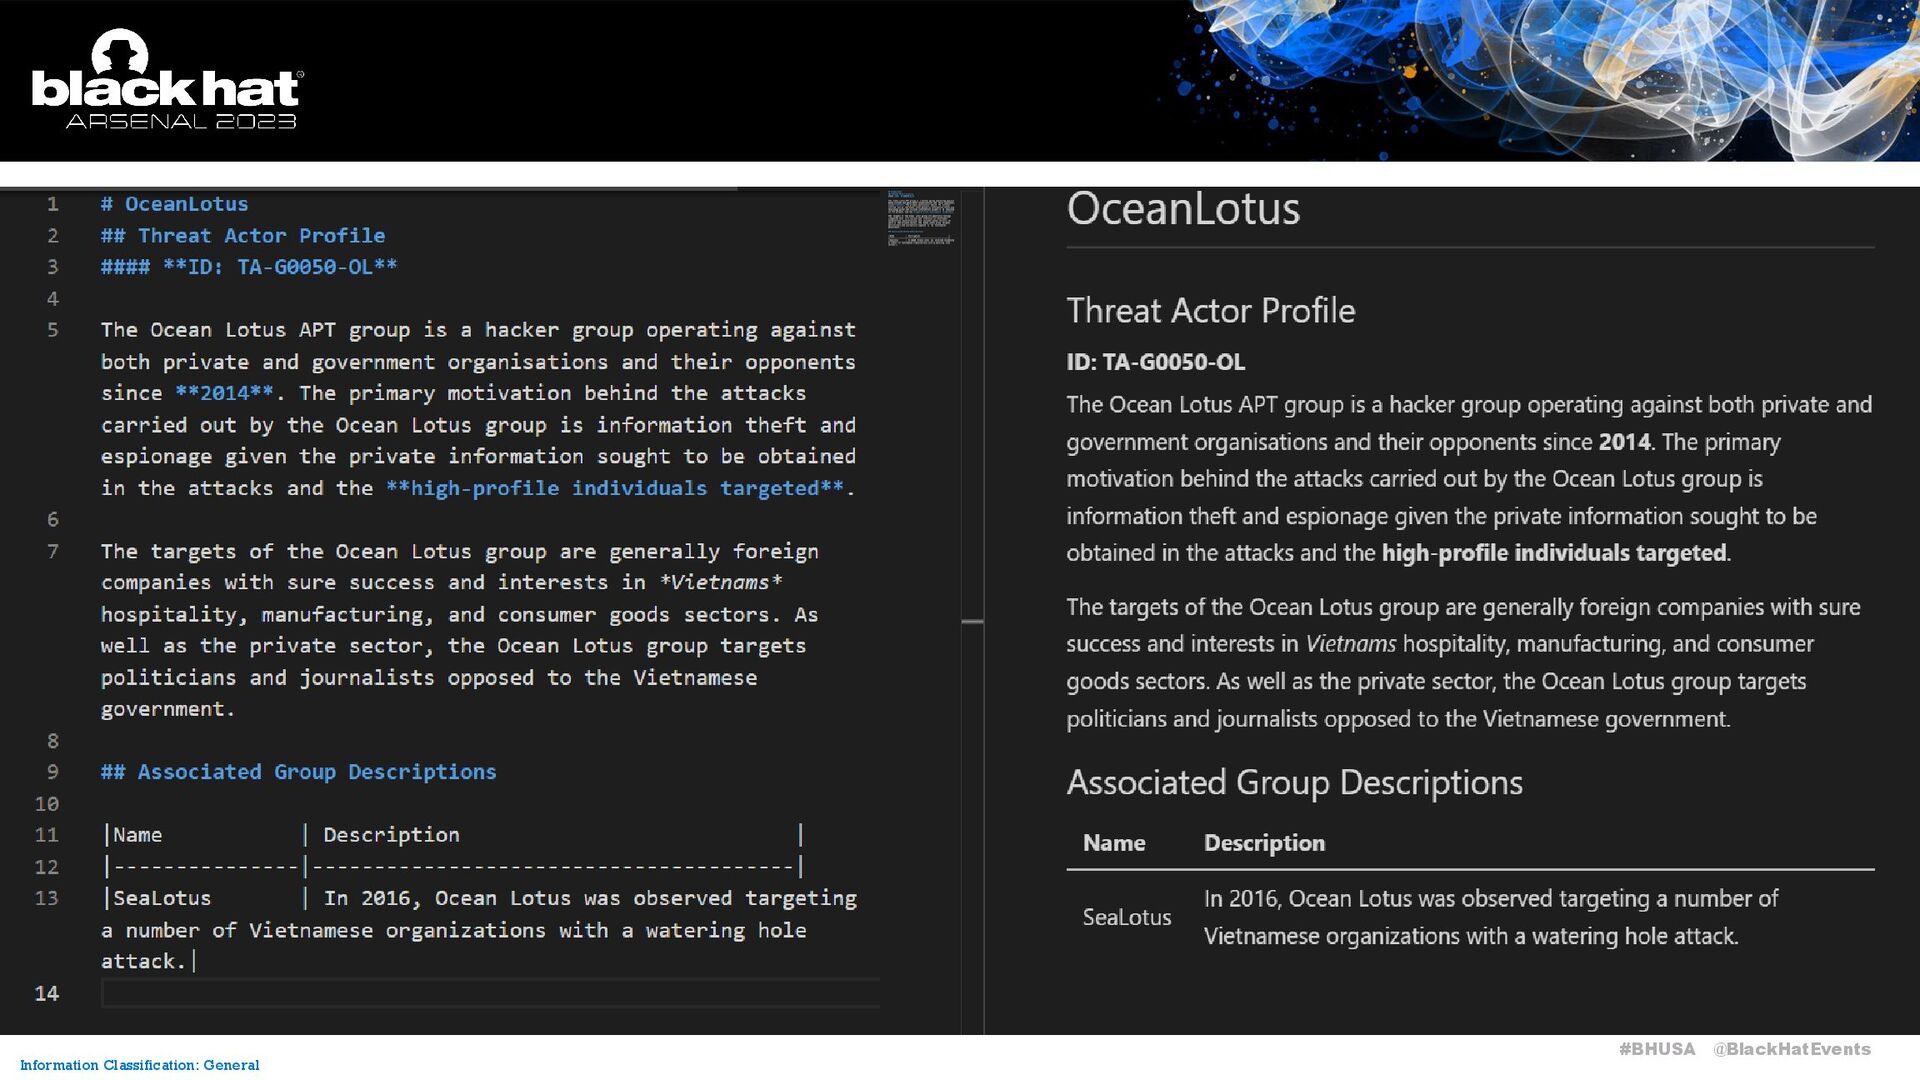The height and width of the screenshot is (1080, 1920).
Task: Click the 'OceanLotus' title in the preview pane
Action: pos(1183,209)
